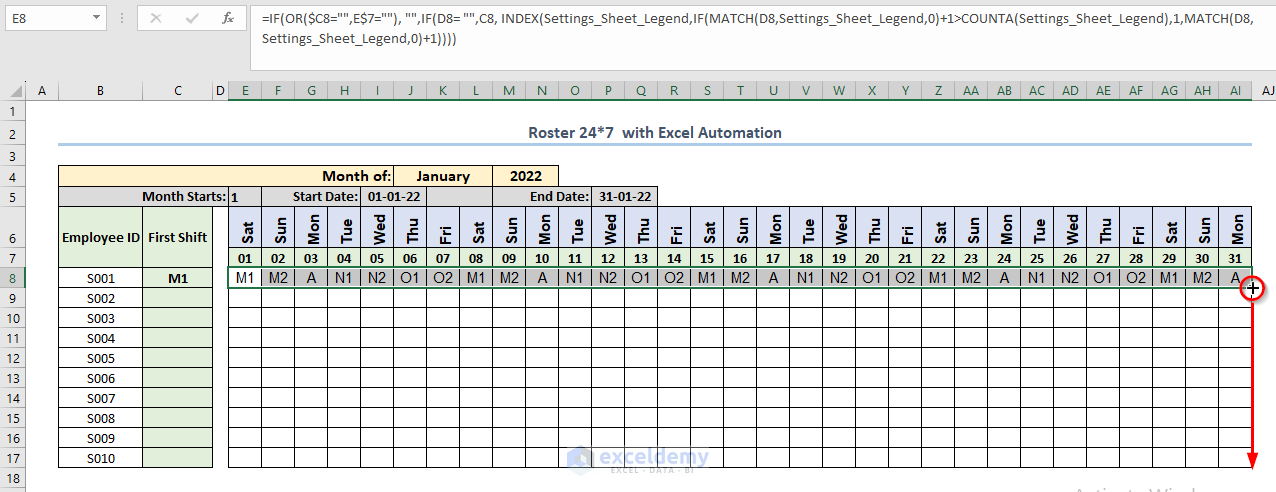Select column header C
This screenshot has width=1276, height=492.
point(178,91)
